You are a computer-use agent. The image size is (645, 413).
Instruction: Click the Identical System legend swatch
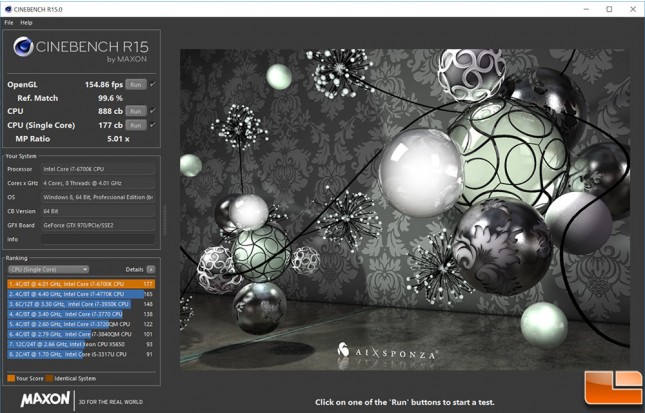point(49,378)
